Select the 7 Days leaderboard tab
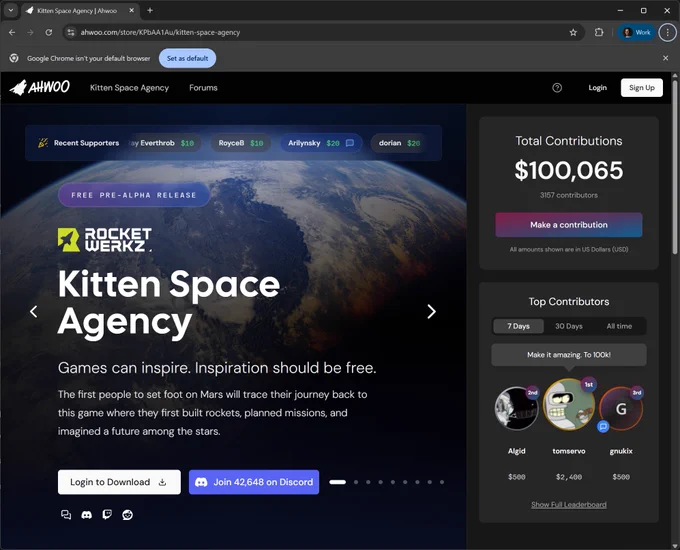Screen dimensions: 680x550 click(518, 326)
